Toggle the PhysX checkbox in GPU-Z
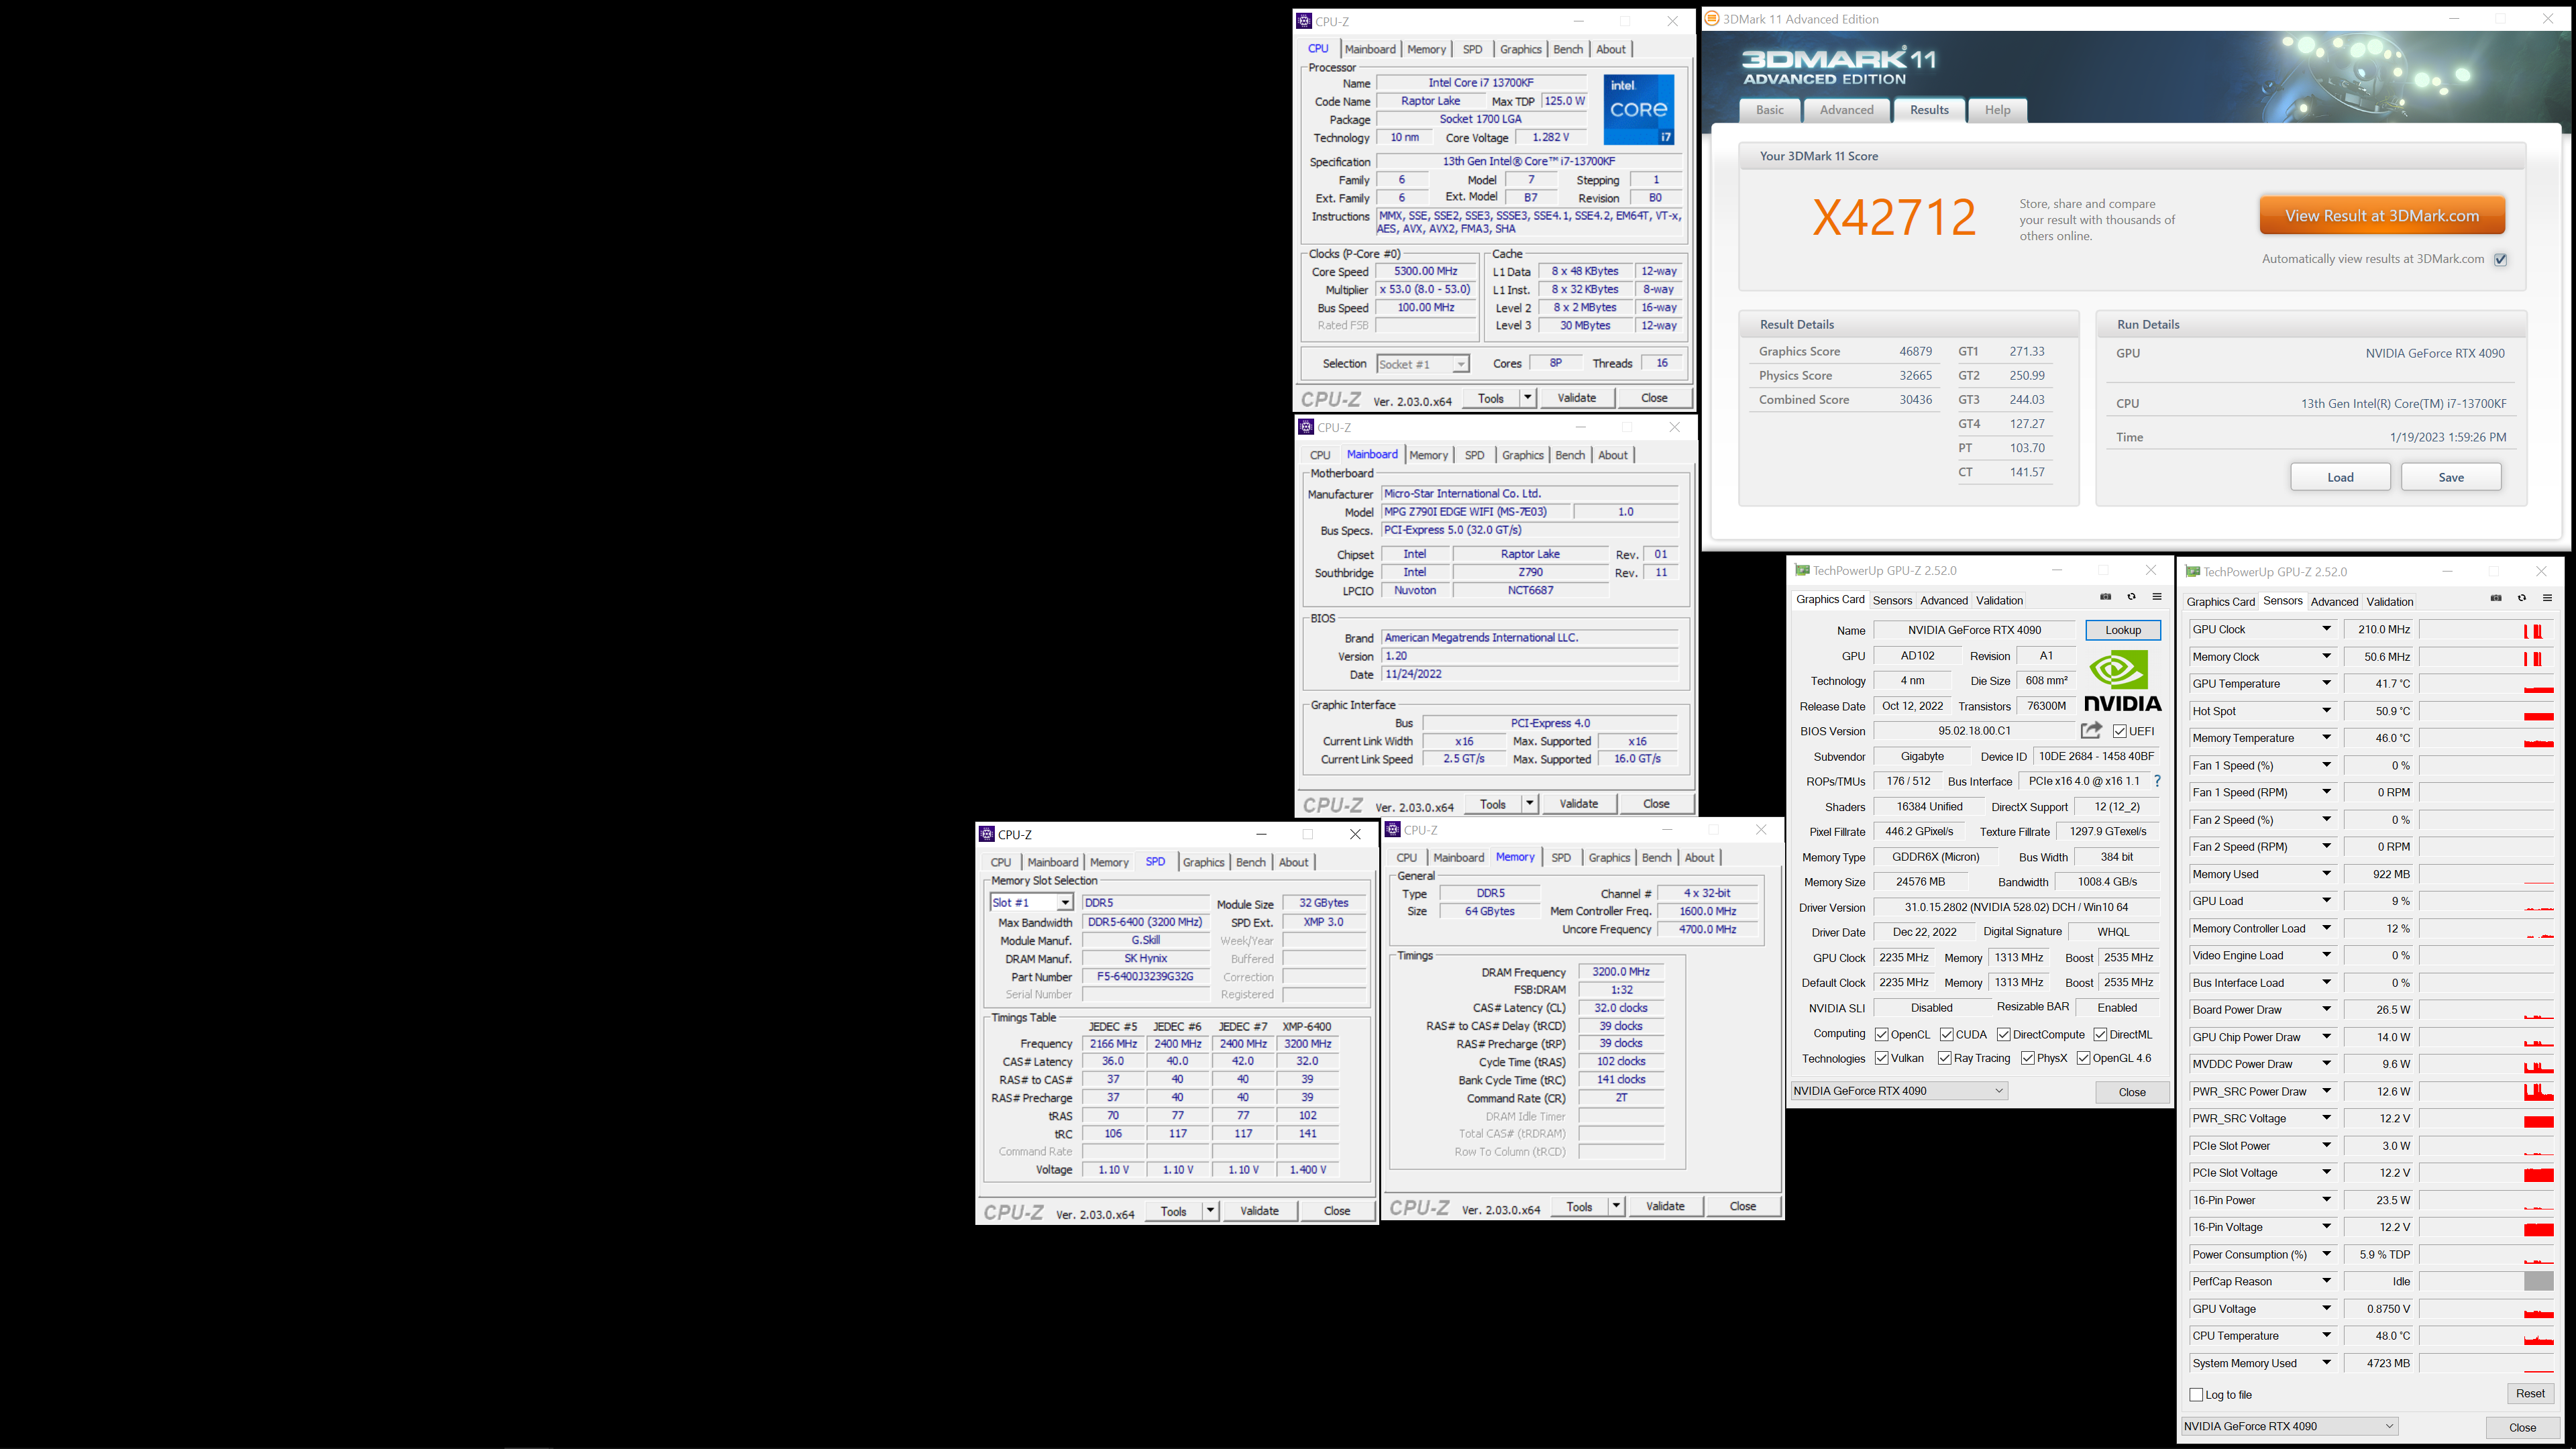Screen dimensions: 2576x1449 2028,1058
